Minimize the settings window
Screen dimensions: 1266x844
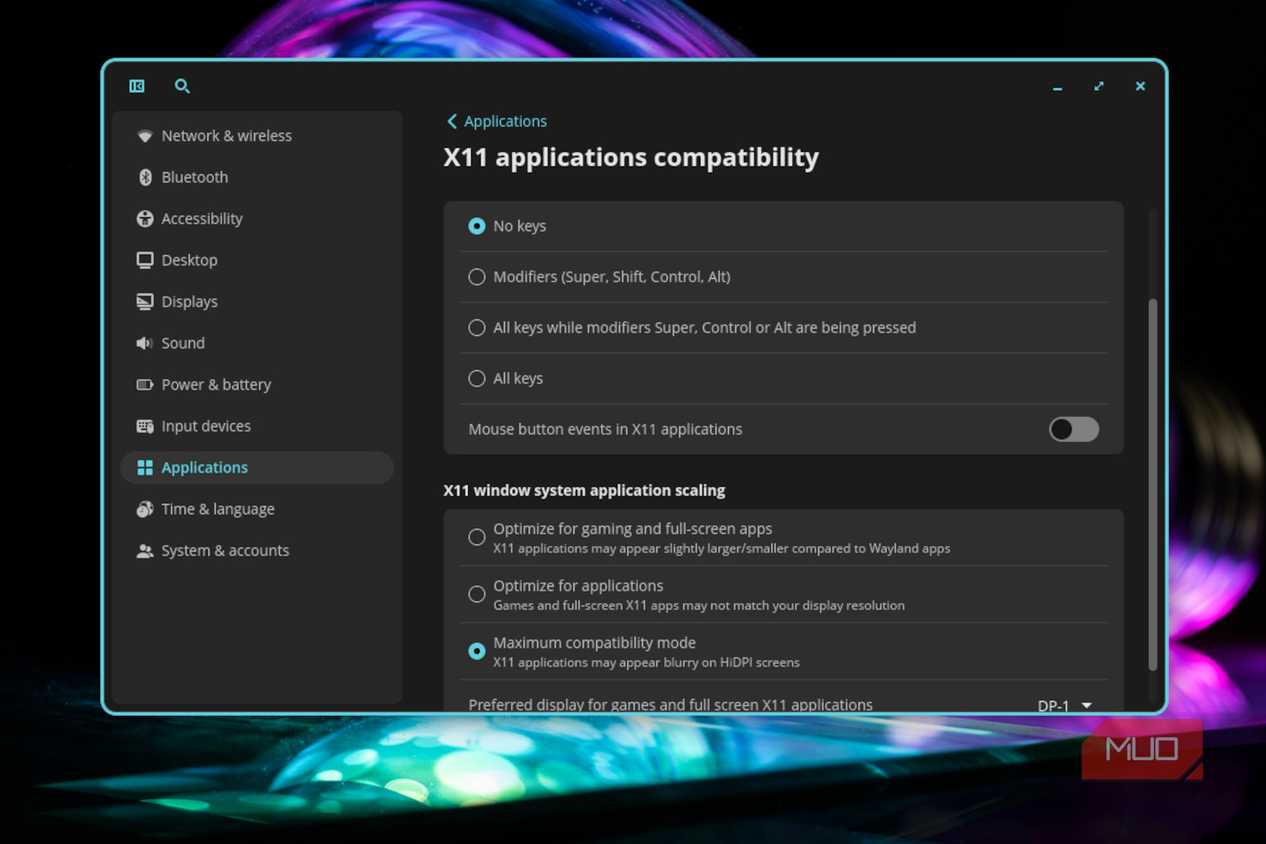(1057, 87)
